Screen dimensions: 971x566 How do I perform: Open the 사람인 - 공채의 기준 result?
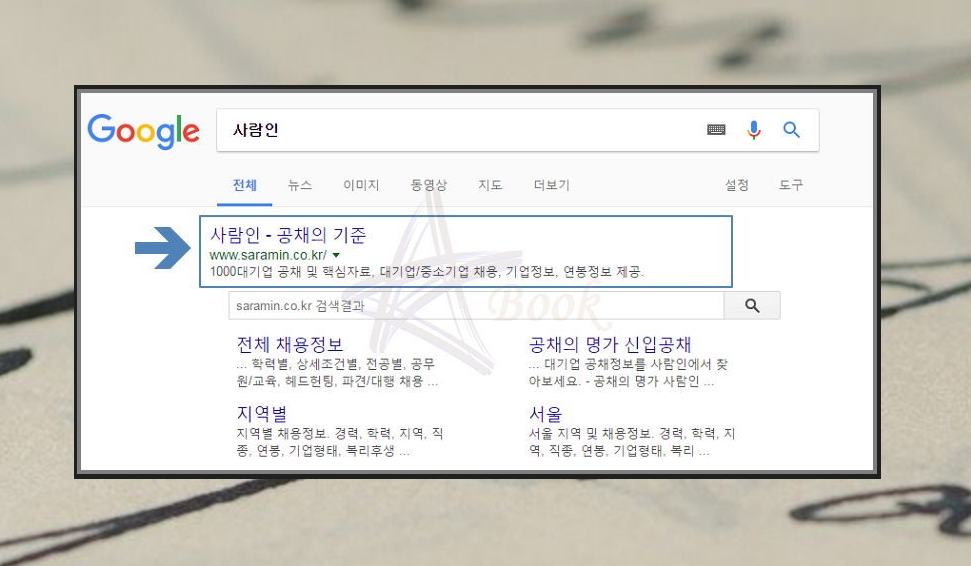point(288,235)
